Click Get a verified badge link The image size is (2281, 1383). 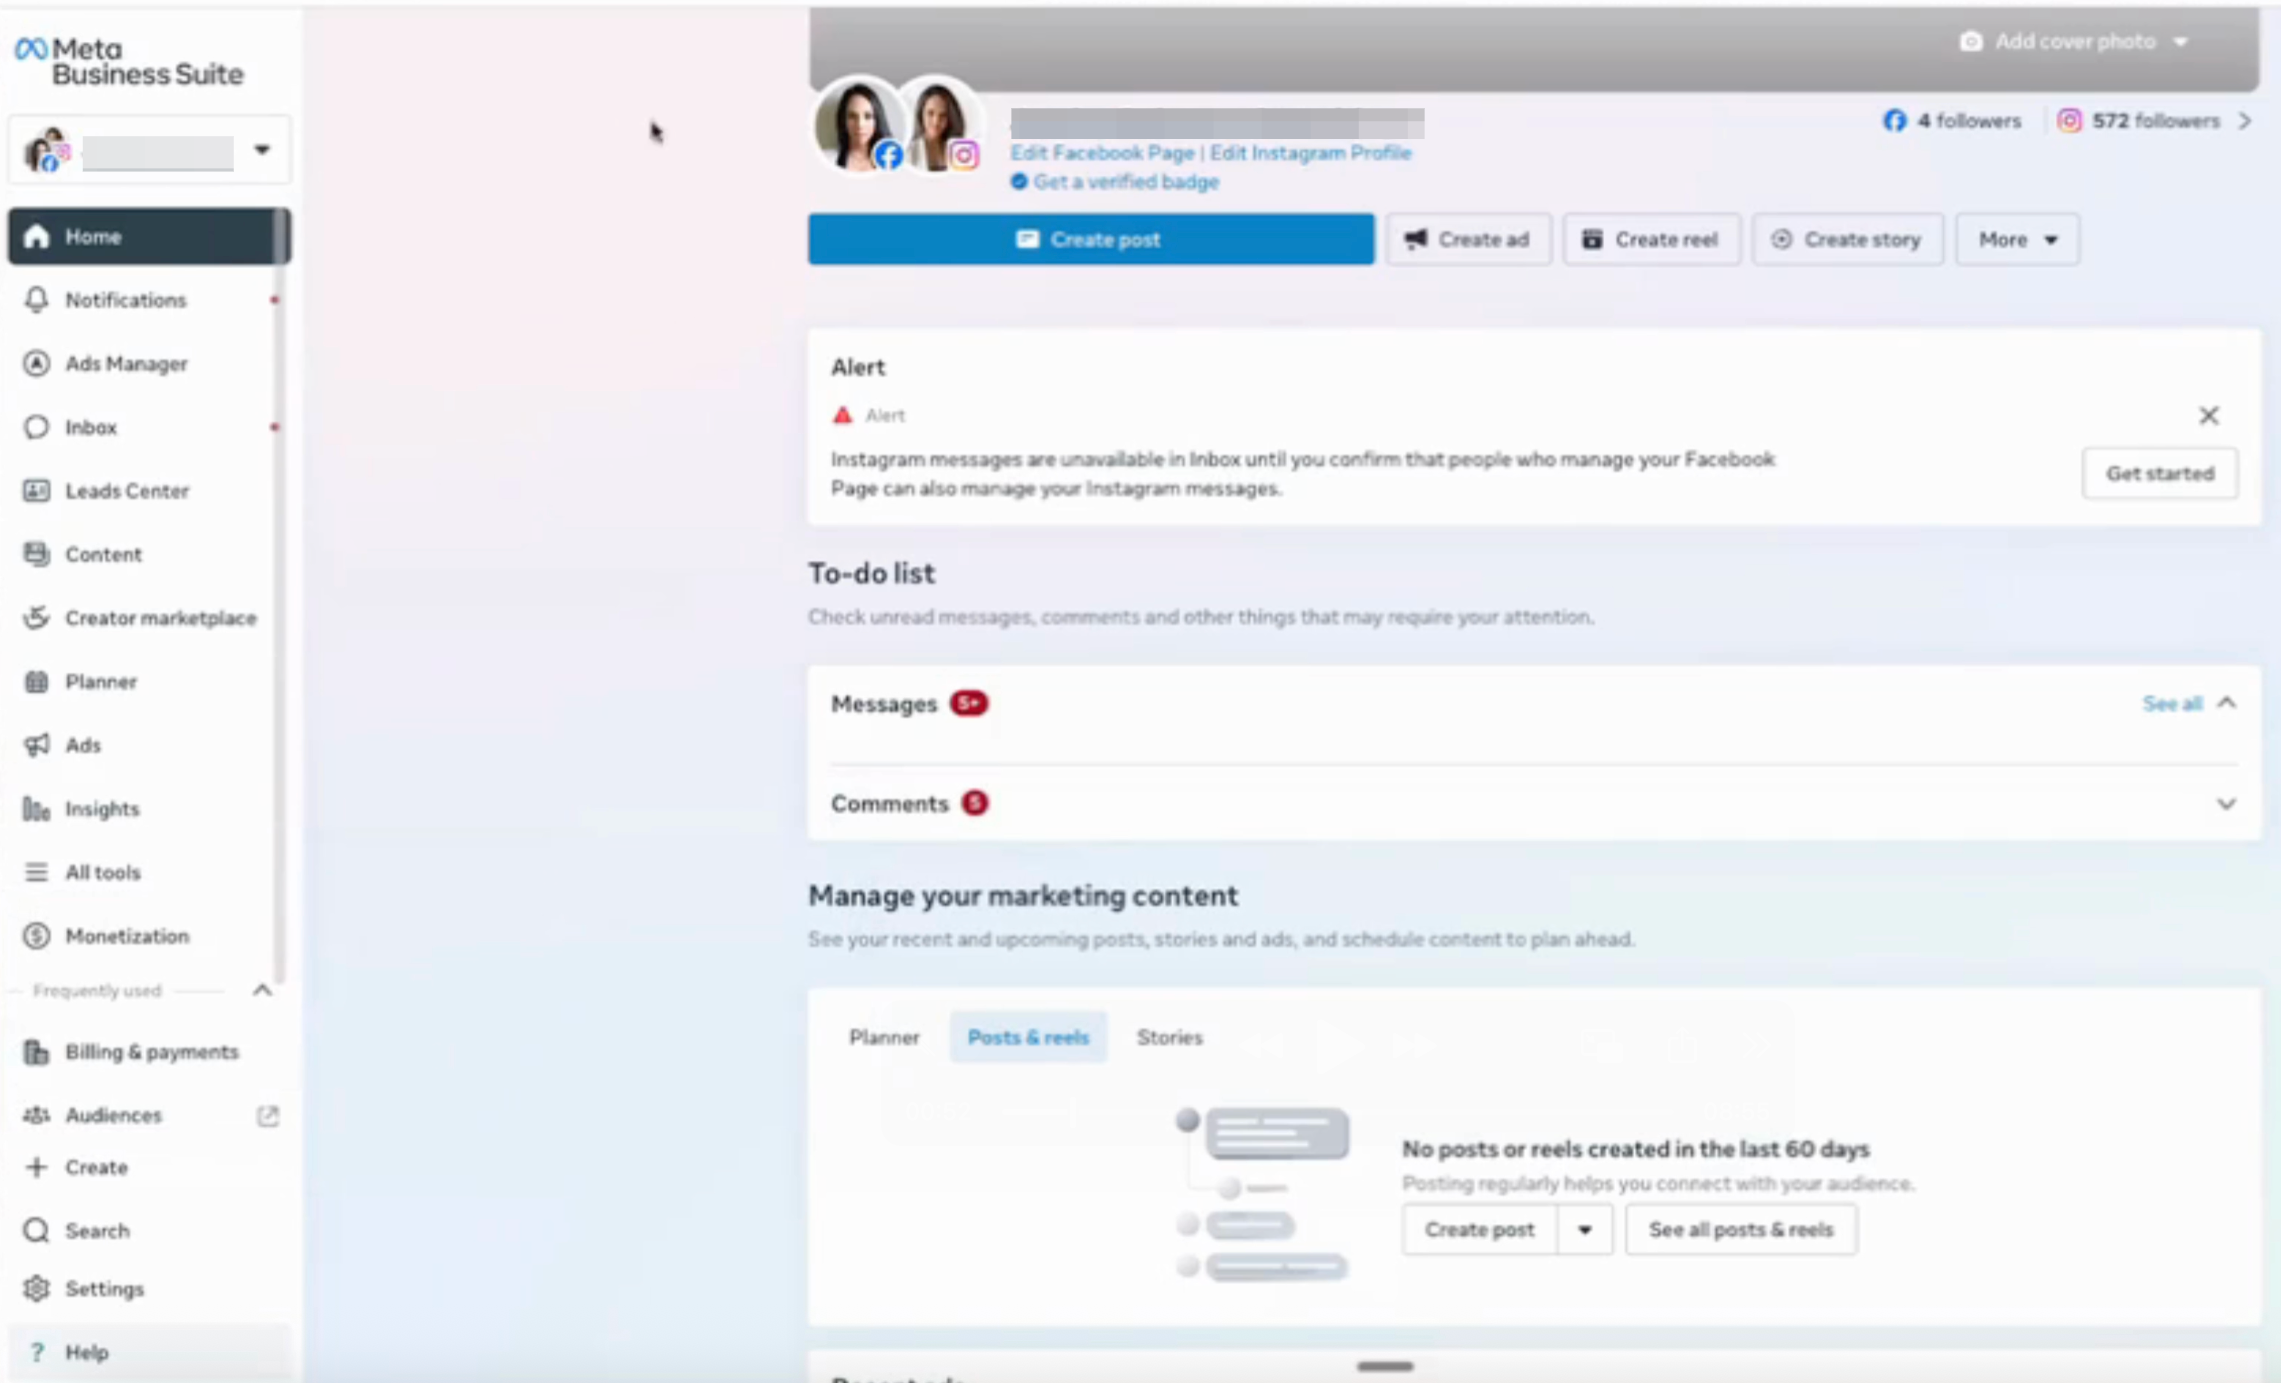click(x=1126, y=182)
